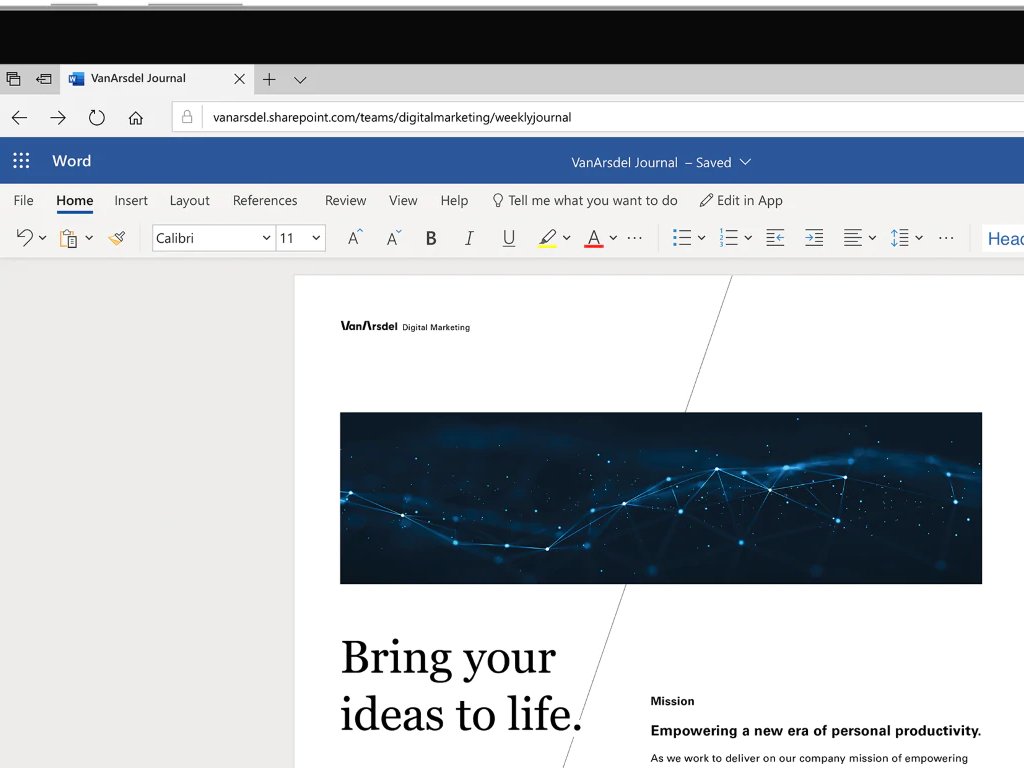This screenshot has height=768, width=1024.
Task: Expand the Bullets style dropdown arrow
Action: [701, 238]
